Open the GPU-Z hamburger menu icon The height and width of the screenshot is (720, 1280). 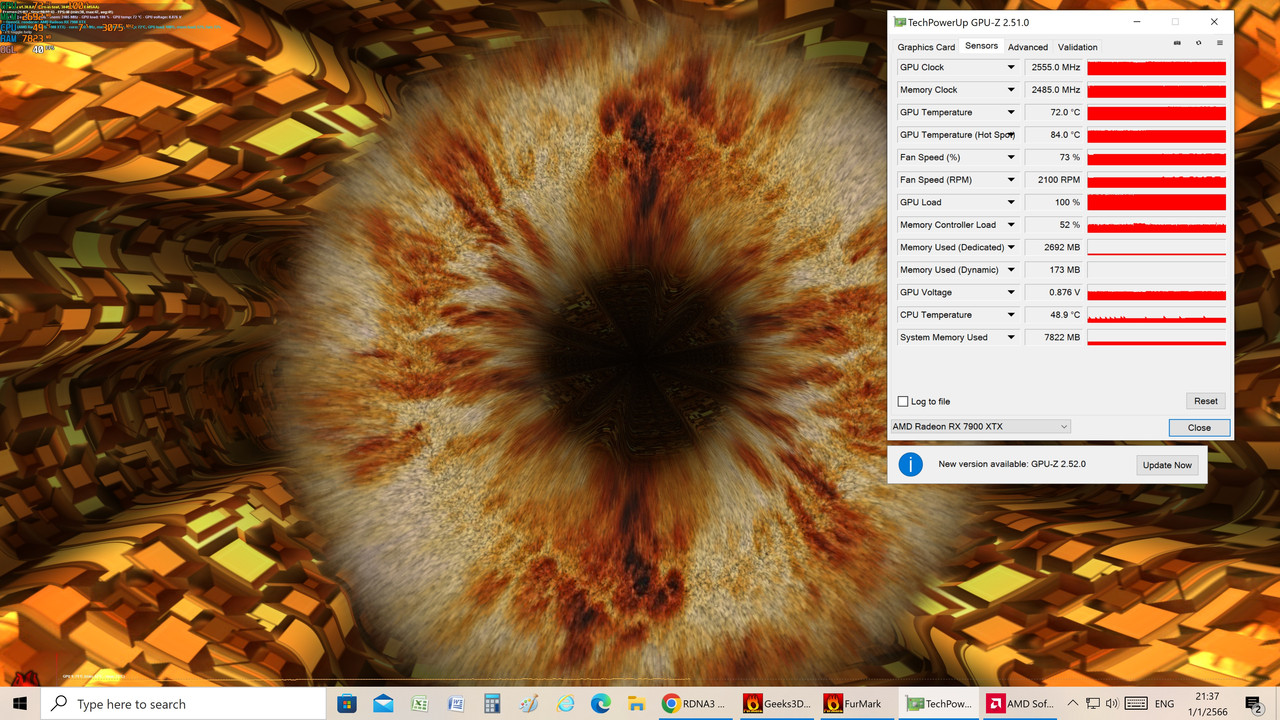click(1220, 43)
